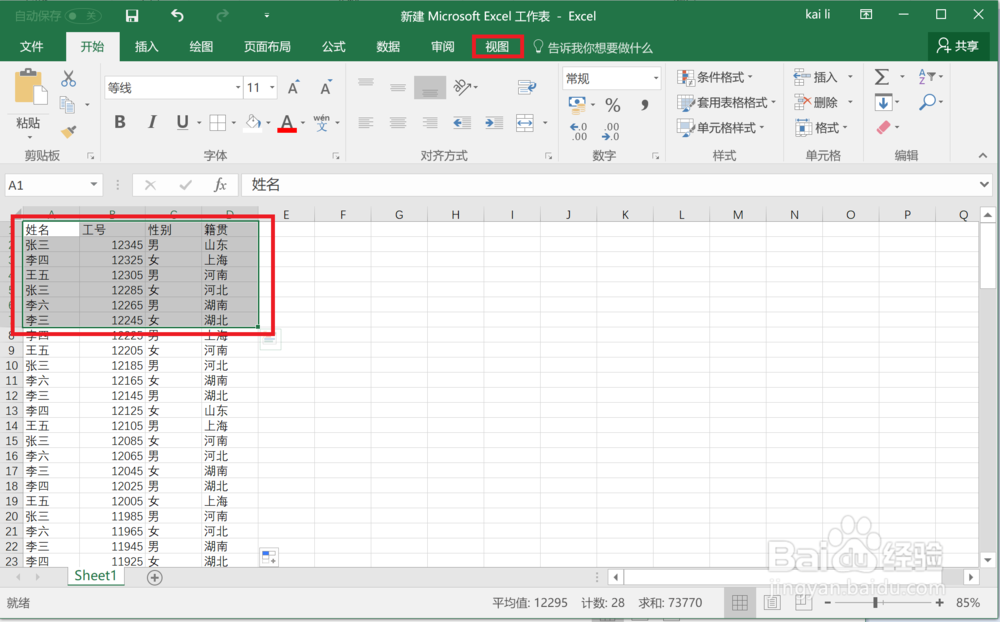Toggle Bold formatting
1000x622 pixels.
pyautogui.click(x=120, y=122)
